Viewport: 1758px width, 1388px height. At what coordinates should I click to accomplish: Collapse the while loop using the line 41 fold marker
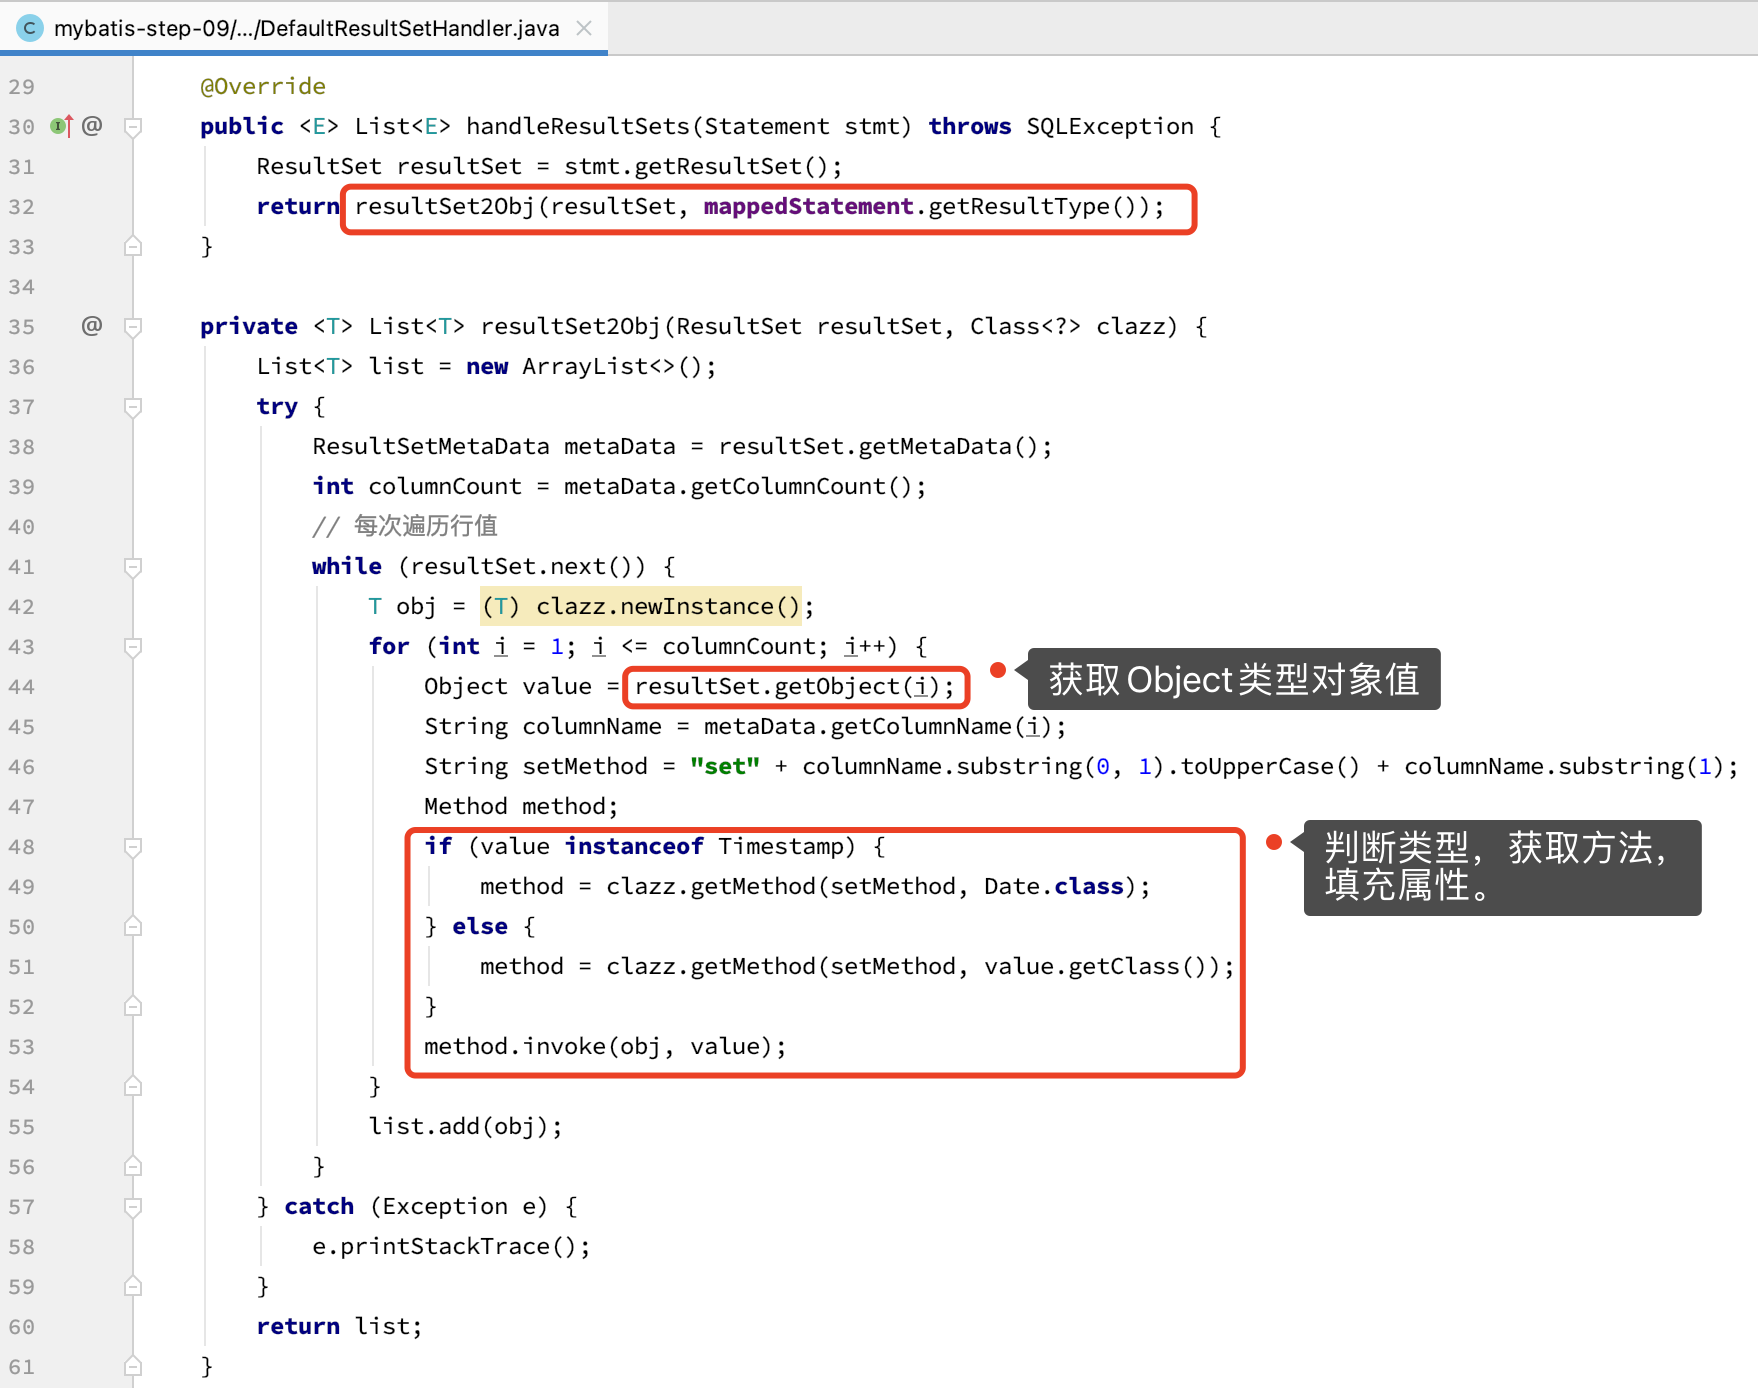coord(133,566)
